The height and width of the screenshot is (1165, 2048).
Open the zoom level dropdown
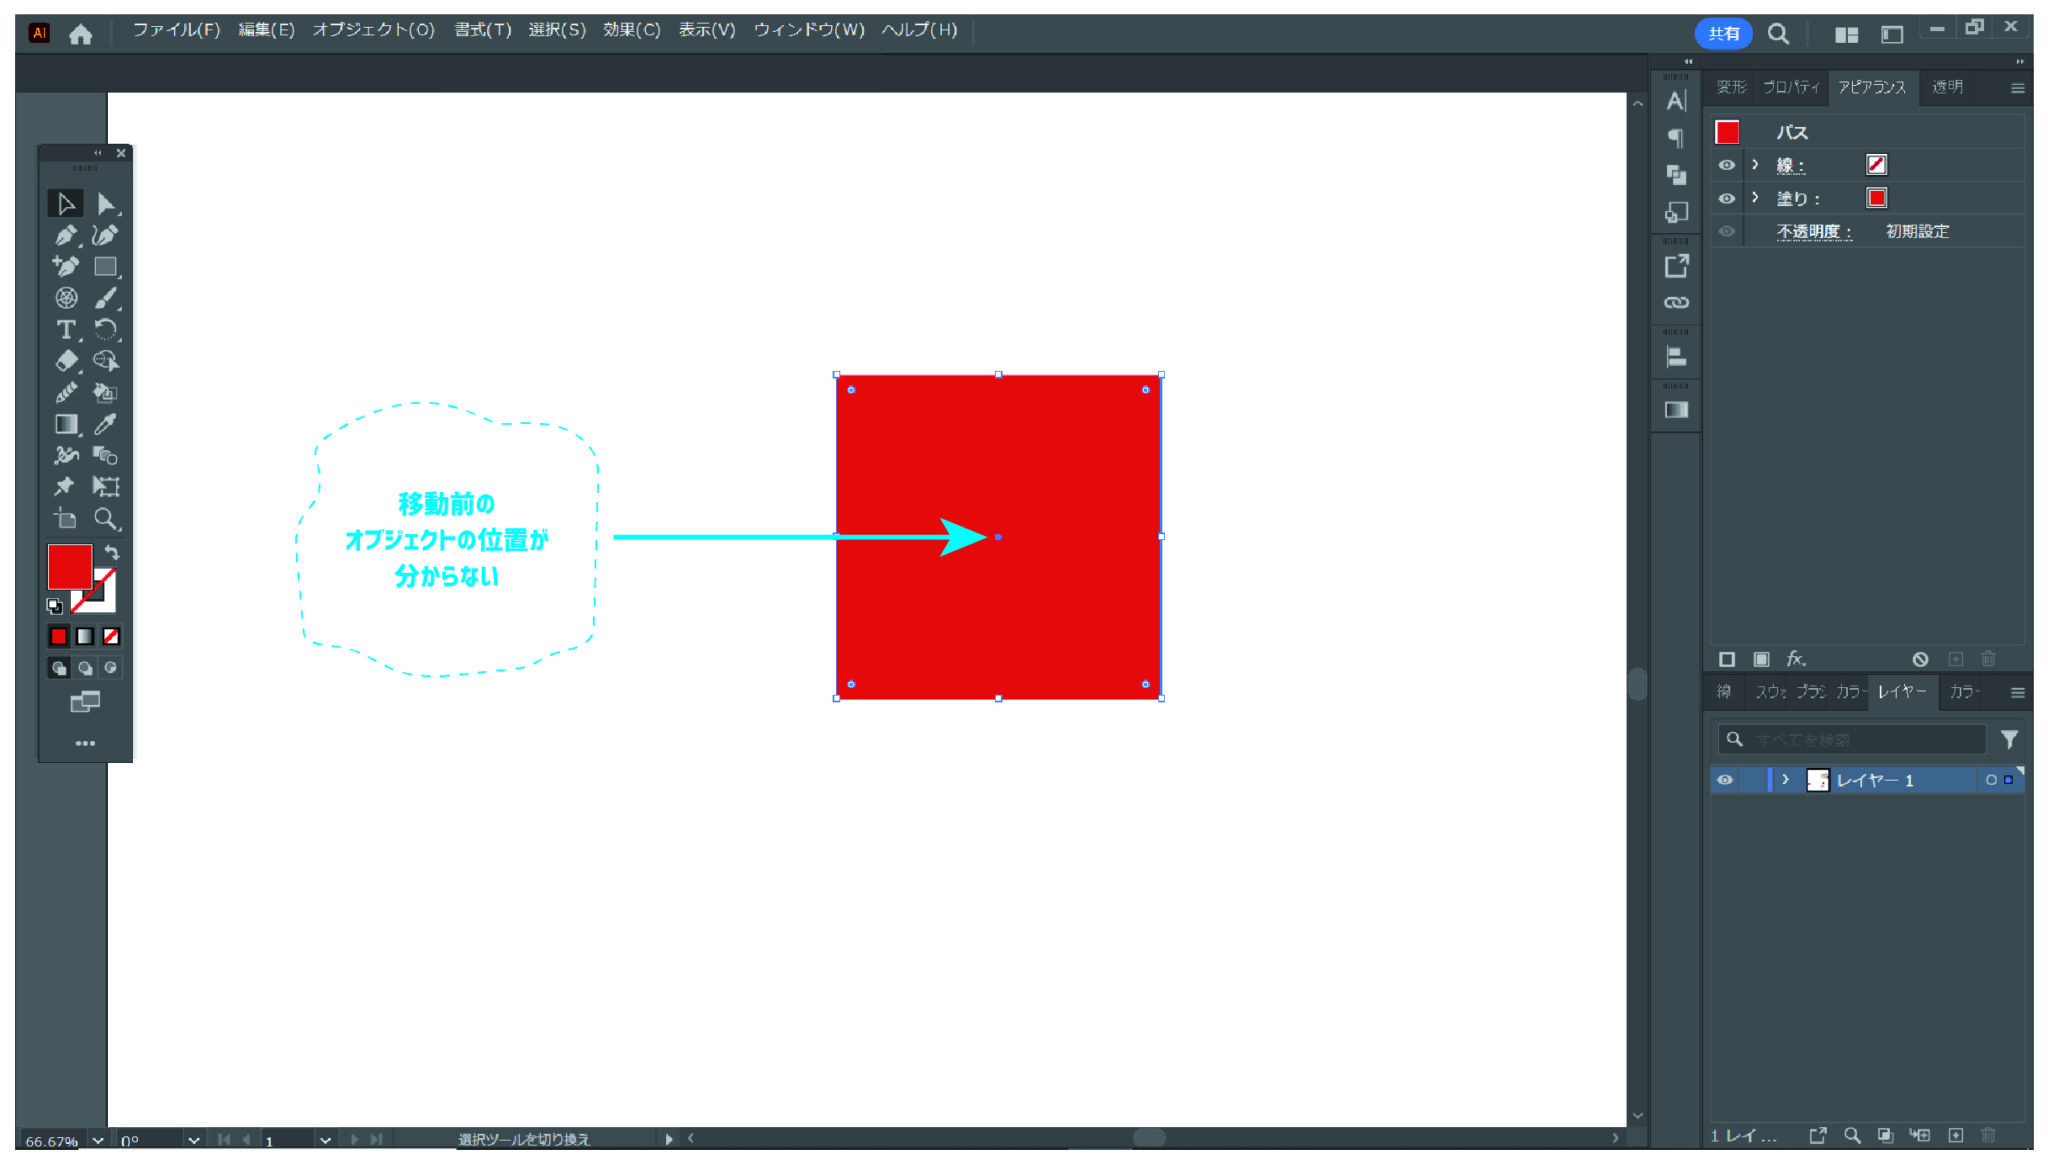click(98, 1140)
